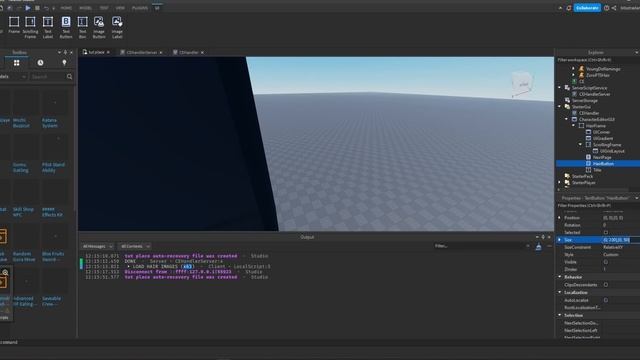The height and width of the screenshot is (360, 640).
Task: Click the Collaborate button
Action: coord(587,8)
